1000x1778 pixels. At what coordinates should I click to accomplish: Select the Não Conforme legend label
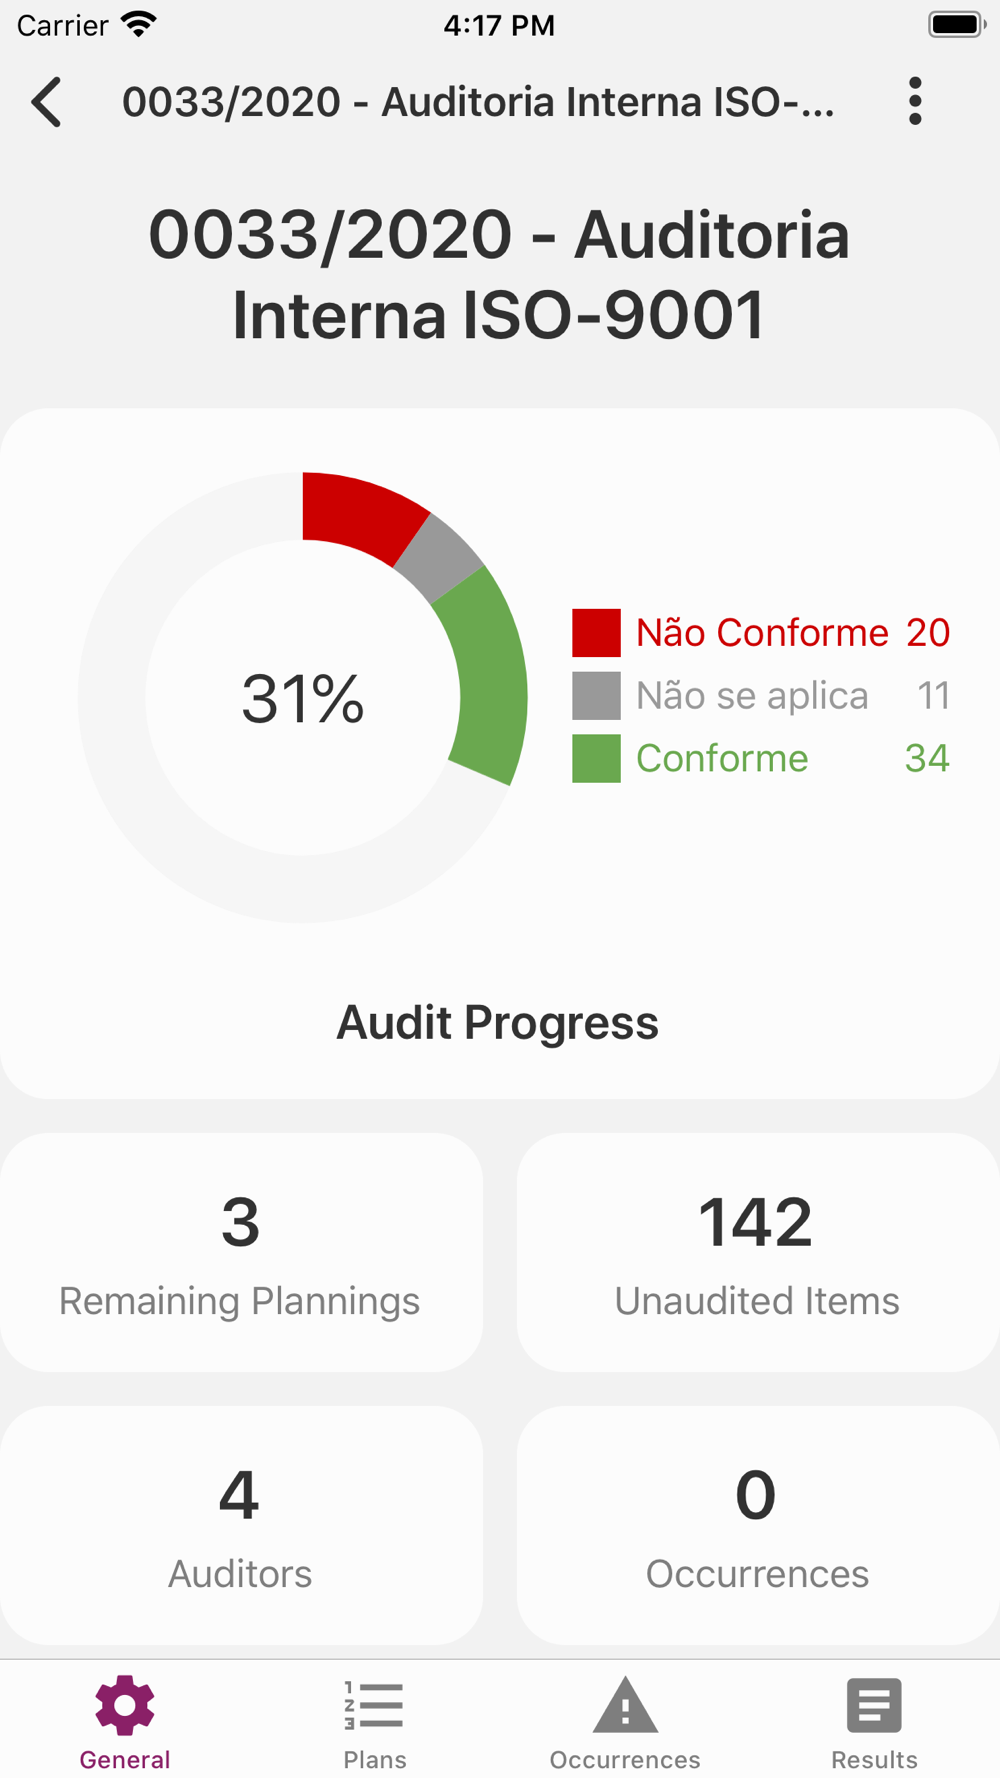762,633
